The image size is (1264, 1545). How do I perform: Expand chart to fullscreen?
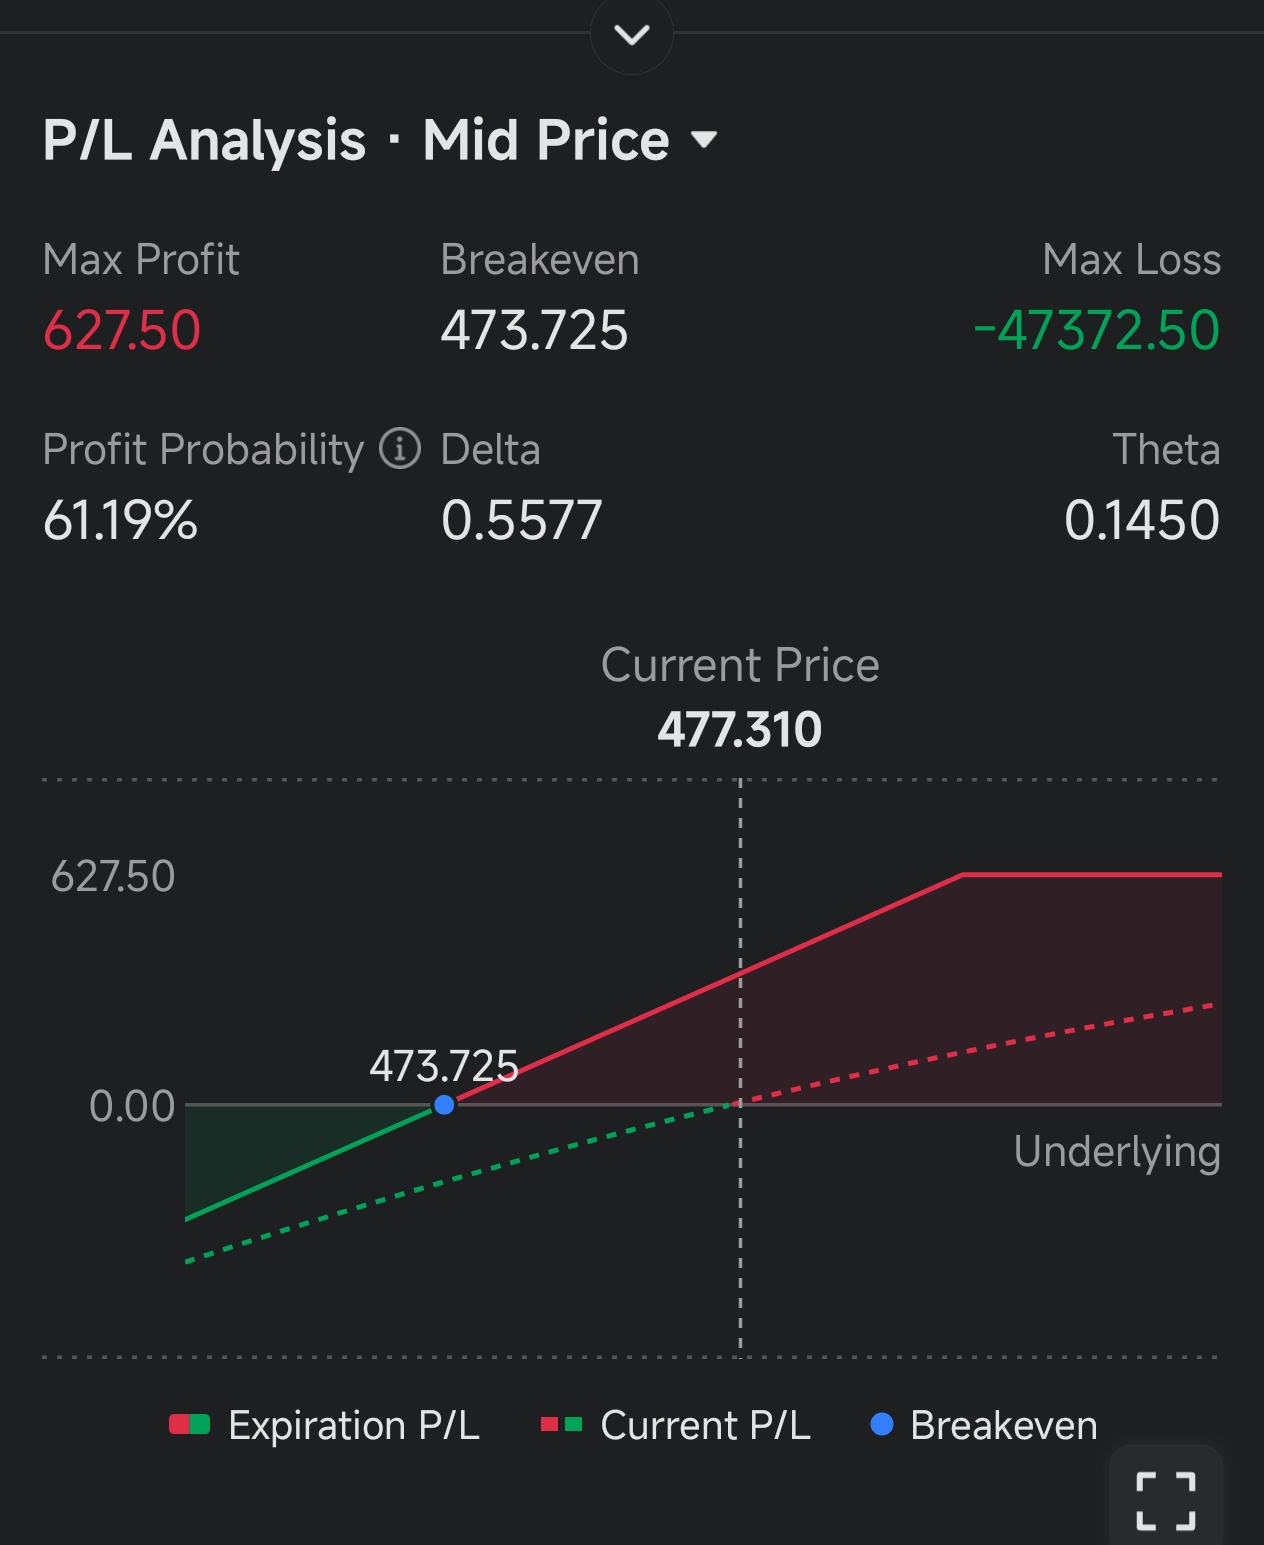point(1165,1500)
